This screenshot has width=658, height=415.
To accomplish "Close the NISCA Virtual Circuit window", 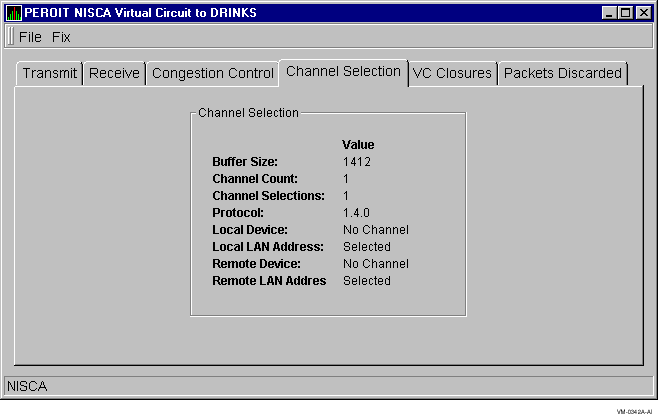I will 643,13.
